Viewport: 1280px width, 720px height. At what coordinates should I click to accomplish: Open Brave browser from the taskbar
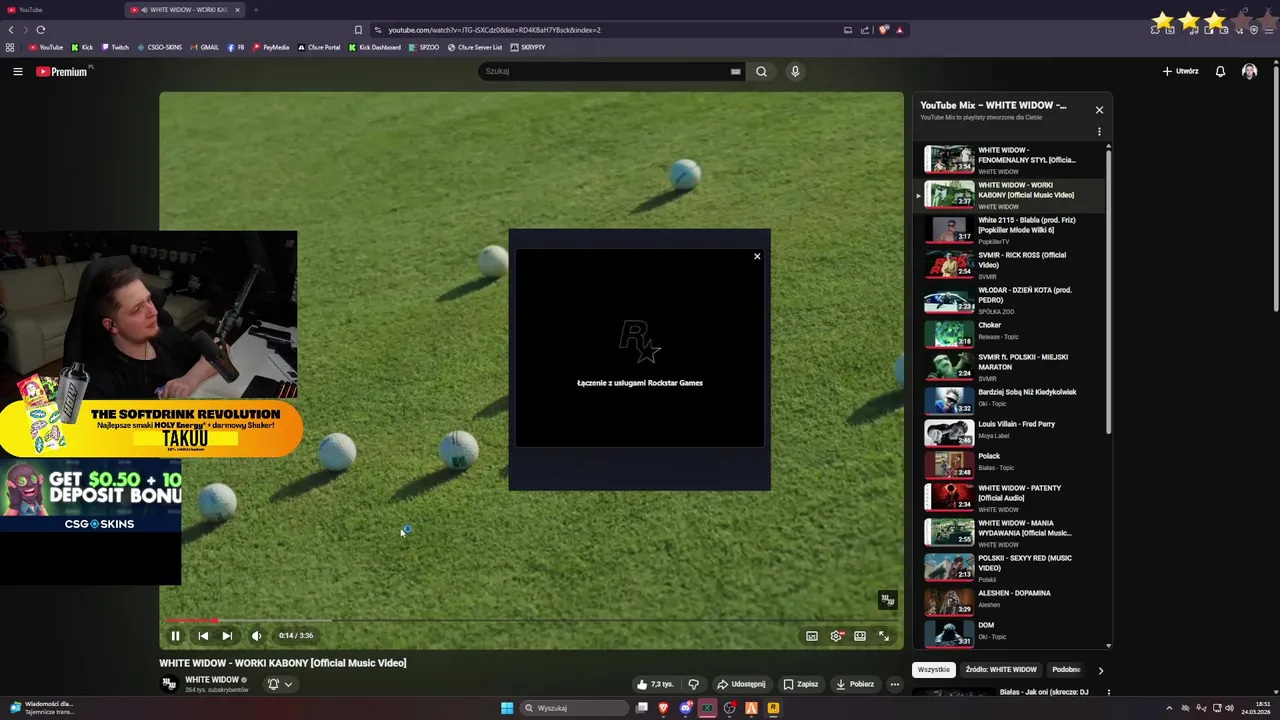point(663,708)
